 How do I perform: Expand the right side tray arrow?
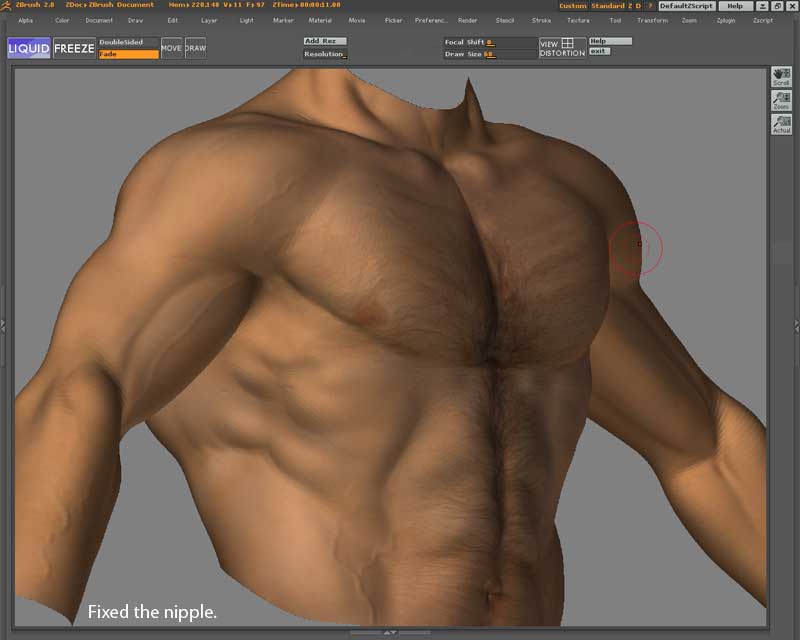[797, 327]
